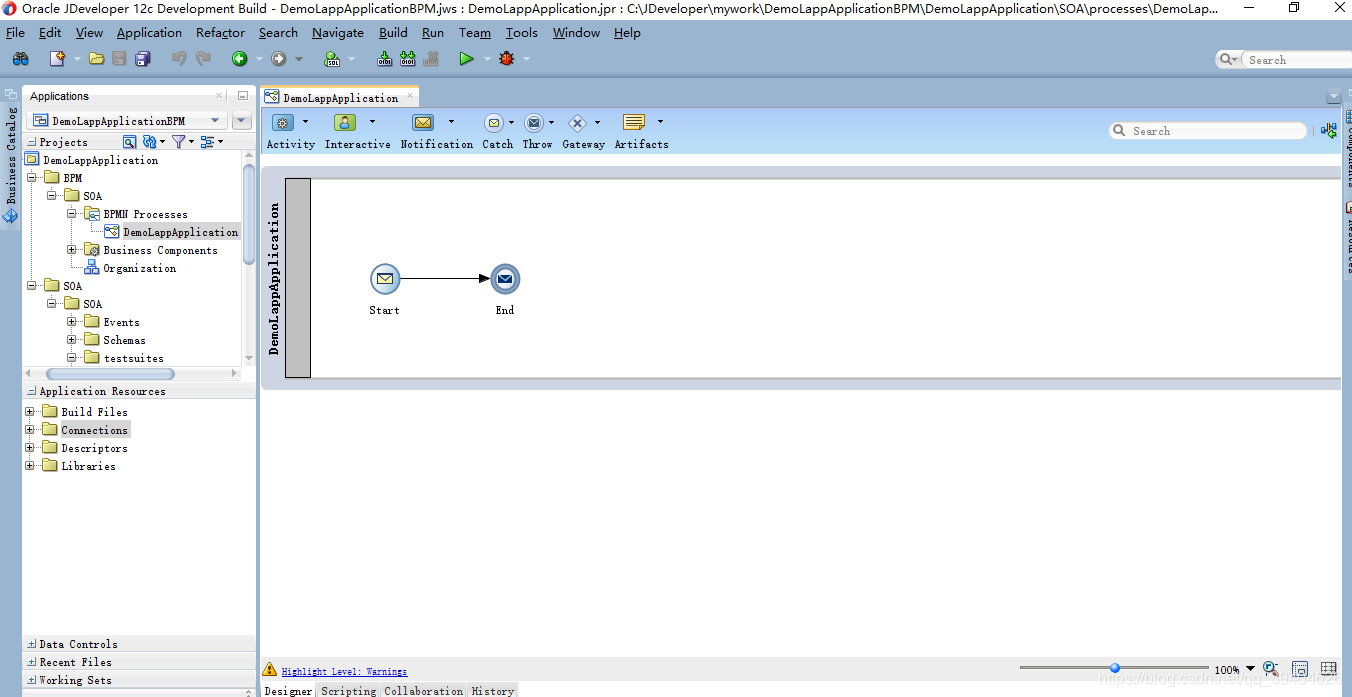The width and height of the screenshot is (1352, 697).
Task: Close the DemoLappApplication editor tab
Action: click(410, 96)
